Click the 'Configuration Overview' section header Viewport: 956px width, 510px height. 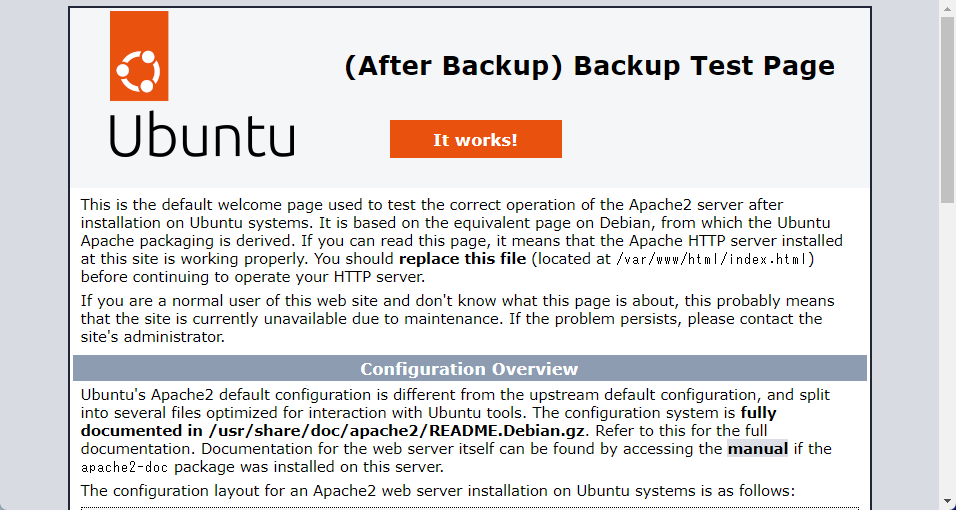tap(469, 368)
